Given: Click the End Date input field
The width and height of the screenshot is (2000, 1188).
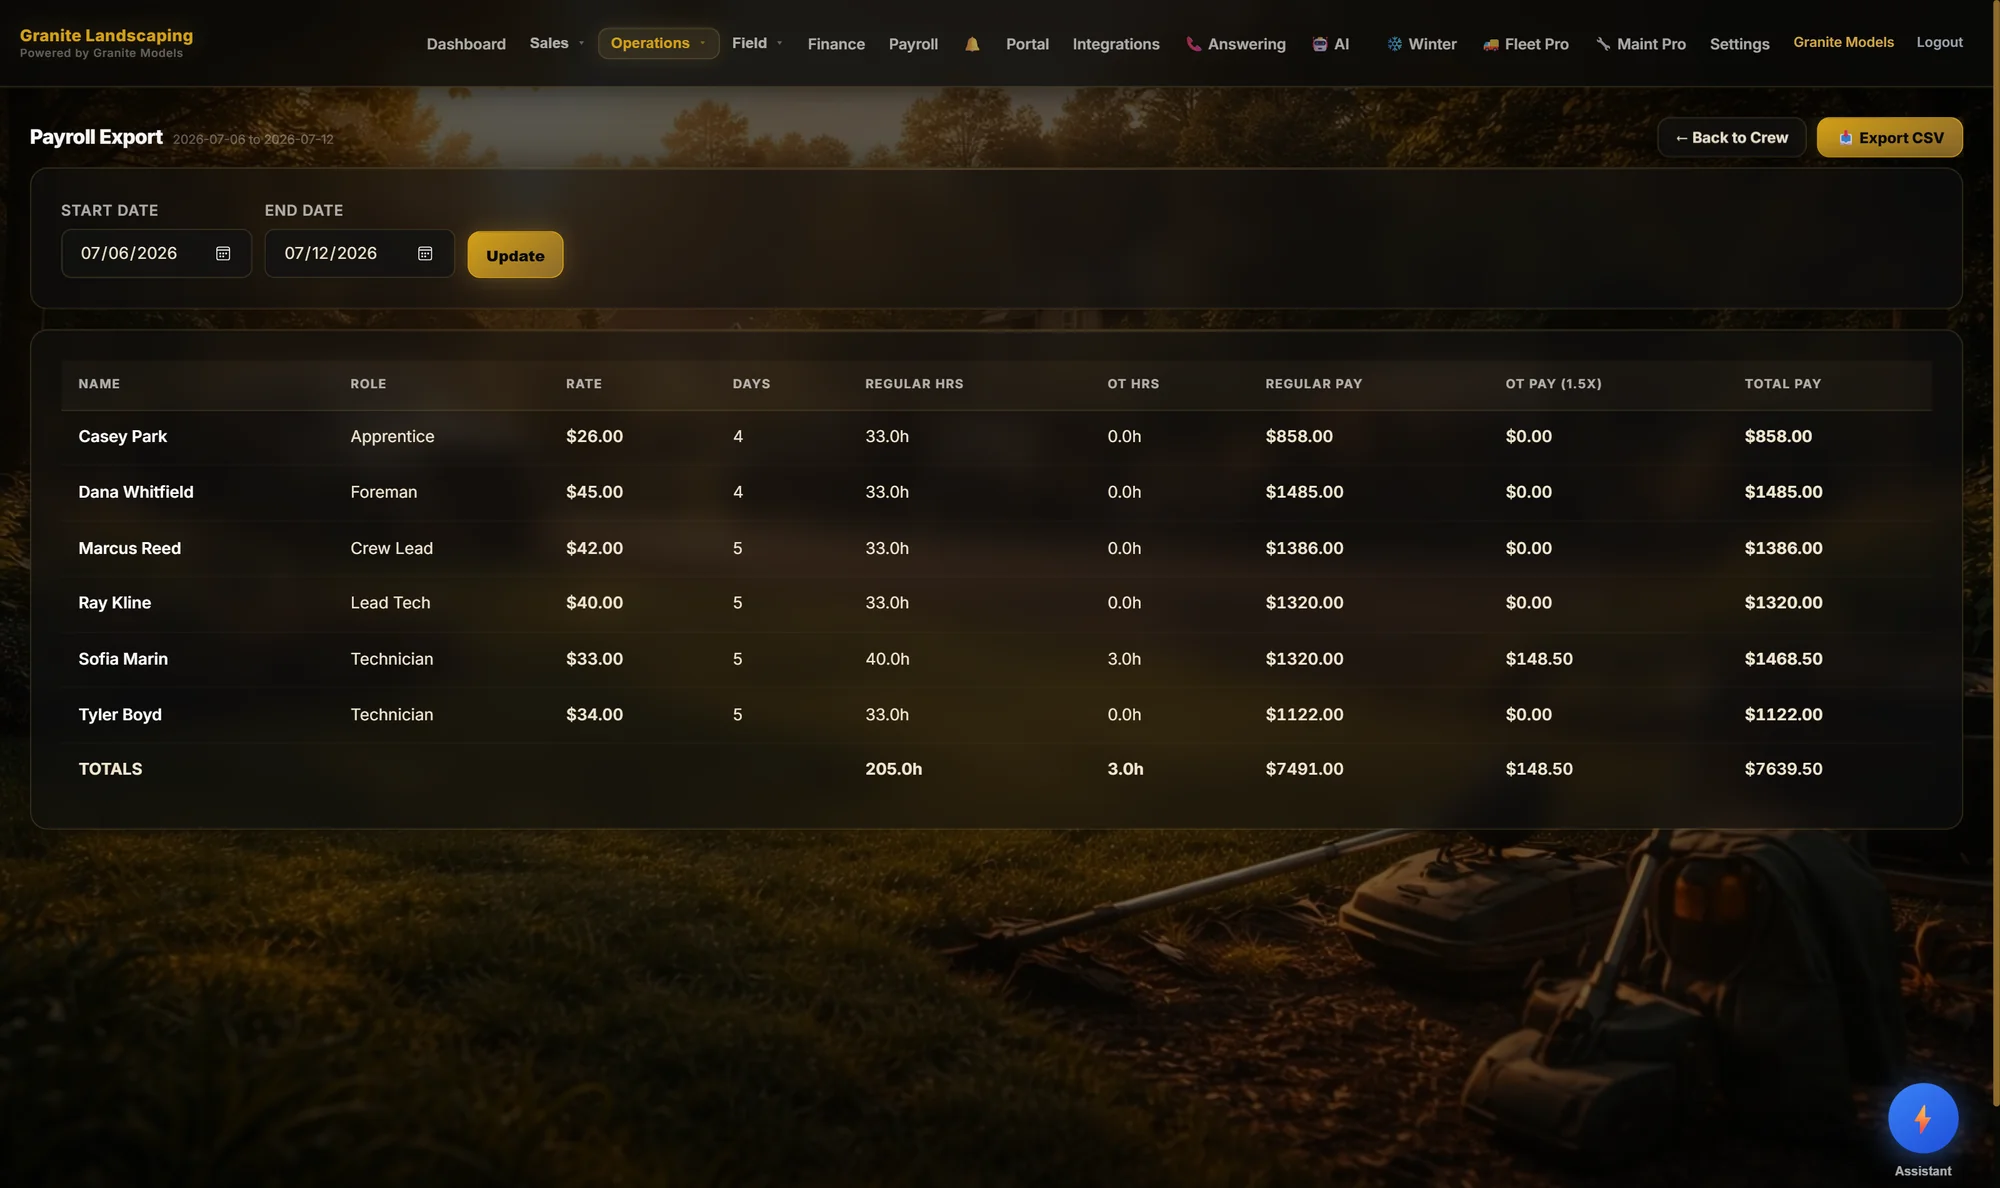Looking at the screenshot, I should pyautogui.click(x=359, y=254).
